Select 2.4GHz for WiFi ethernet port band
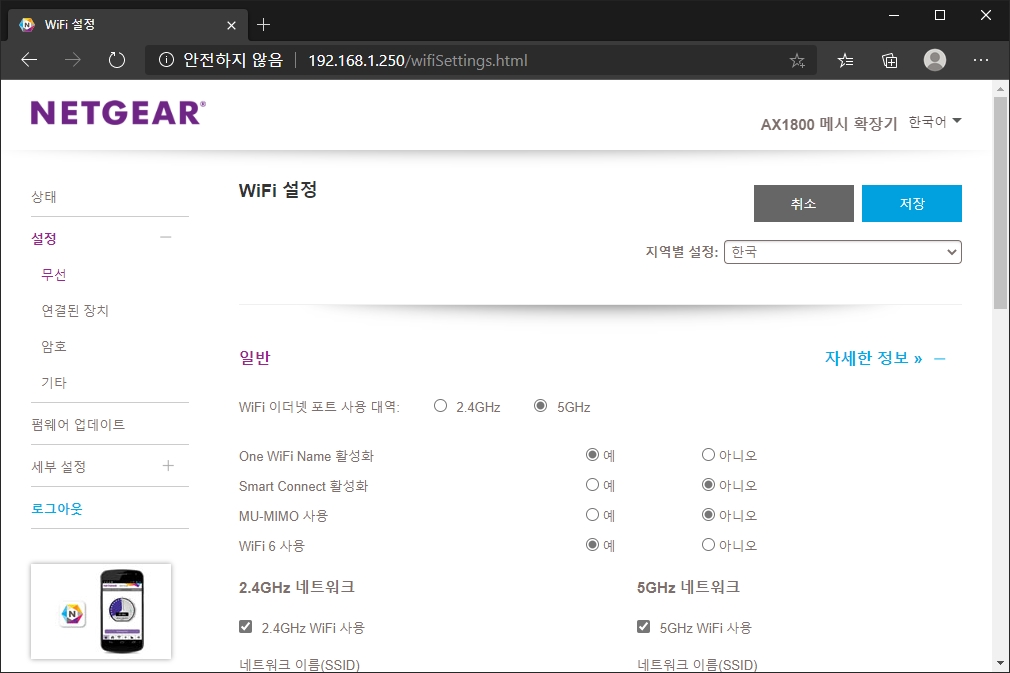1010x673 pixels. [x=441, y=406]
